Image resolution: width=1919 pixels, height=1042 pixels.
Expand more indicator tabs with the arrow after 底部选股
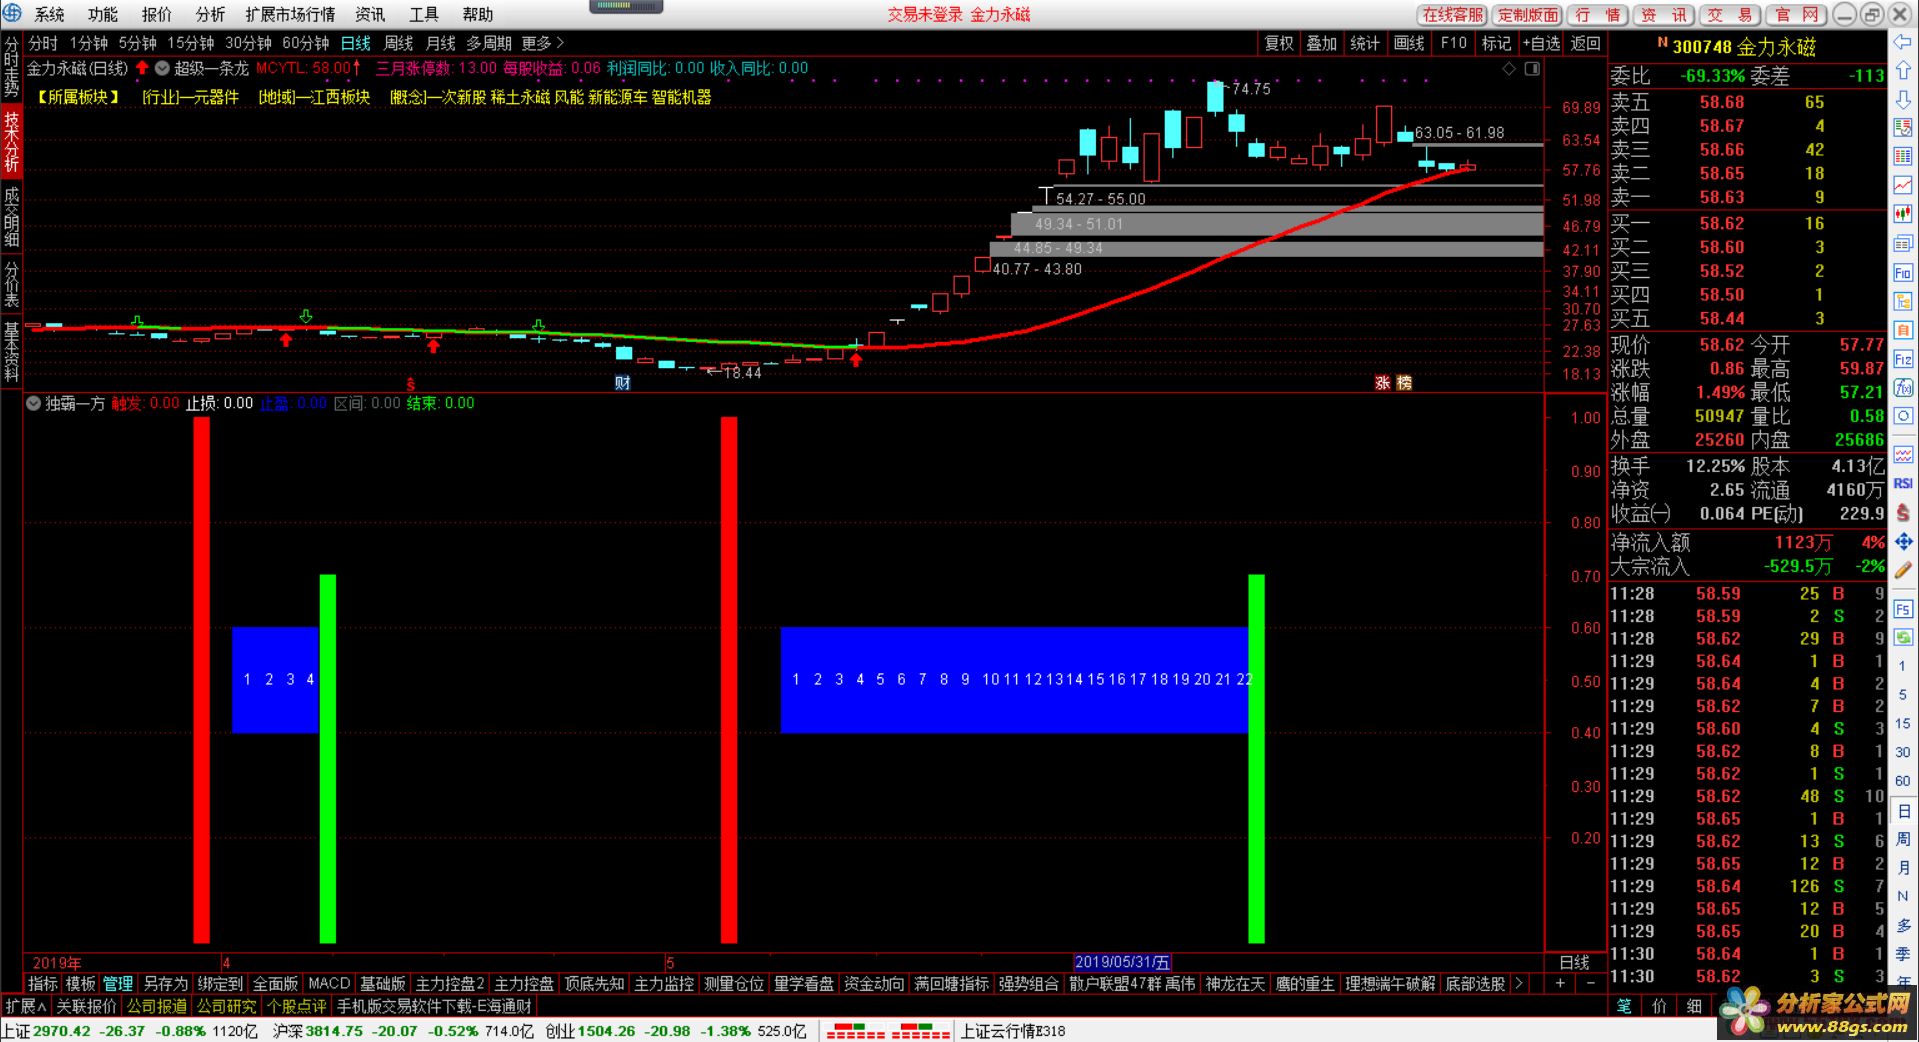[1519, 984]
